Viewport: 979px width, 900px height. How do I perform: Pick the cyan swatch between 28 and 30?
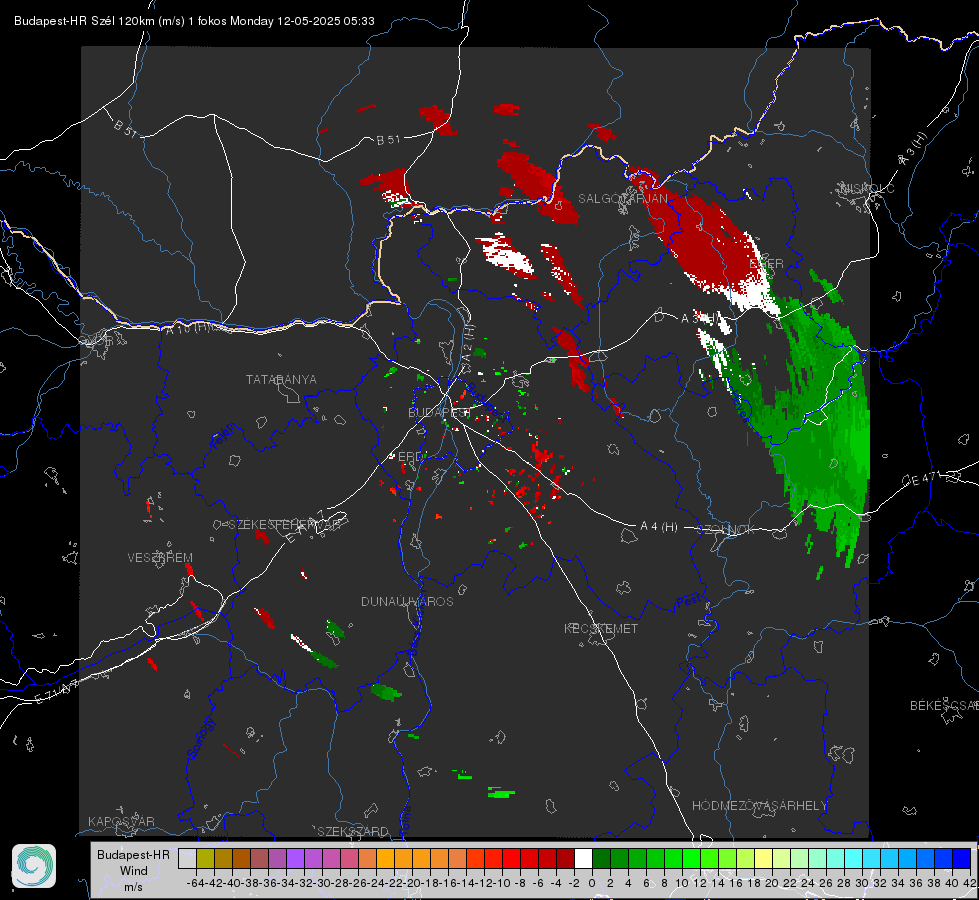[854, 858]
